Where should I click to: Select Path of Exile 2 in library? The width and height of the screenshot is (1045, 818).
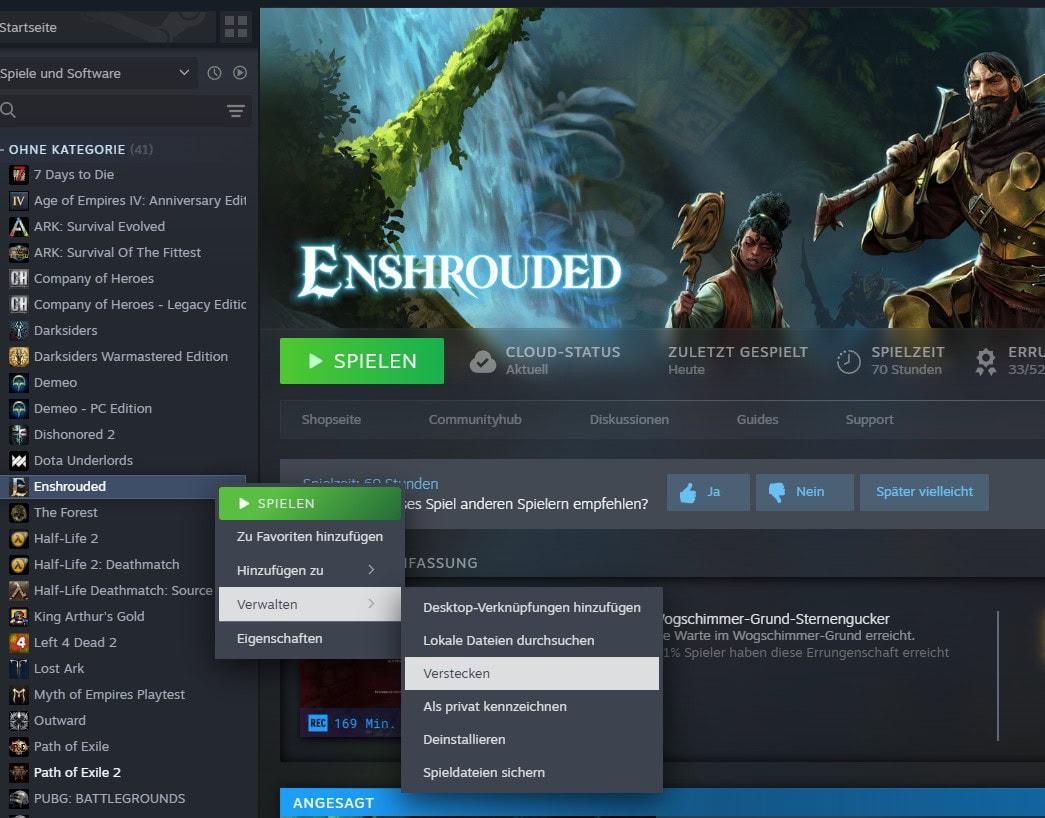(77, 772)
